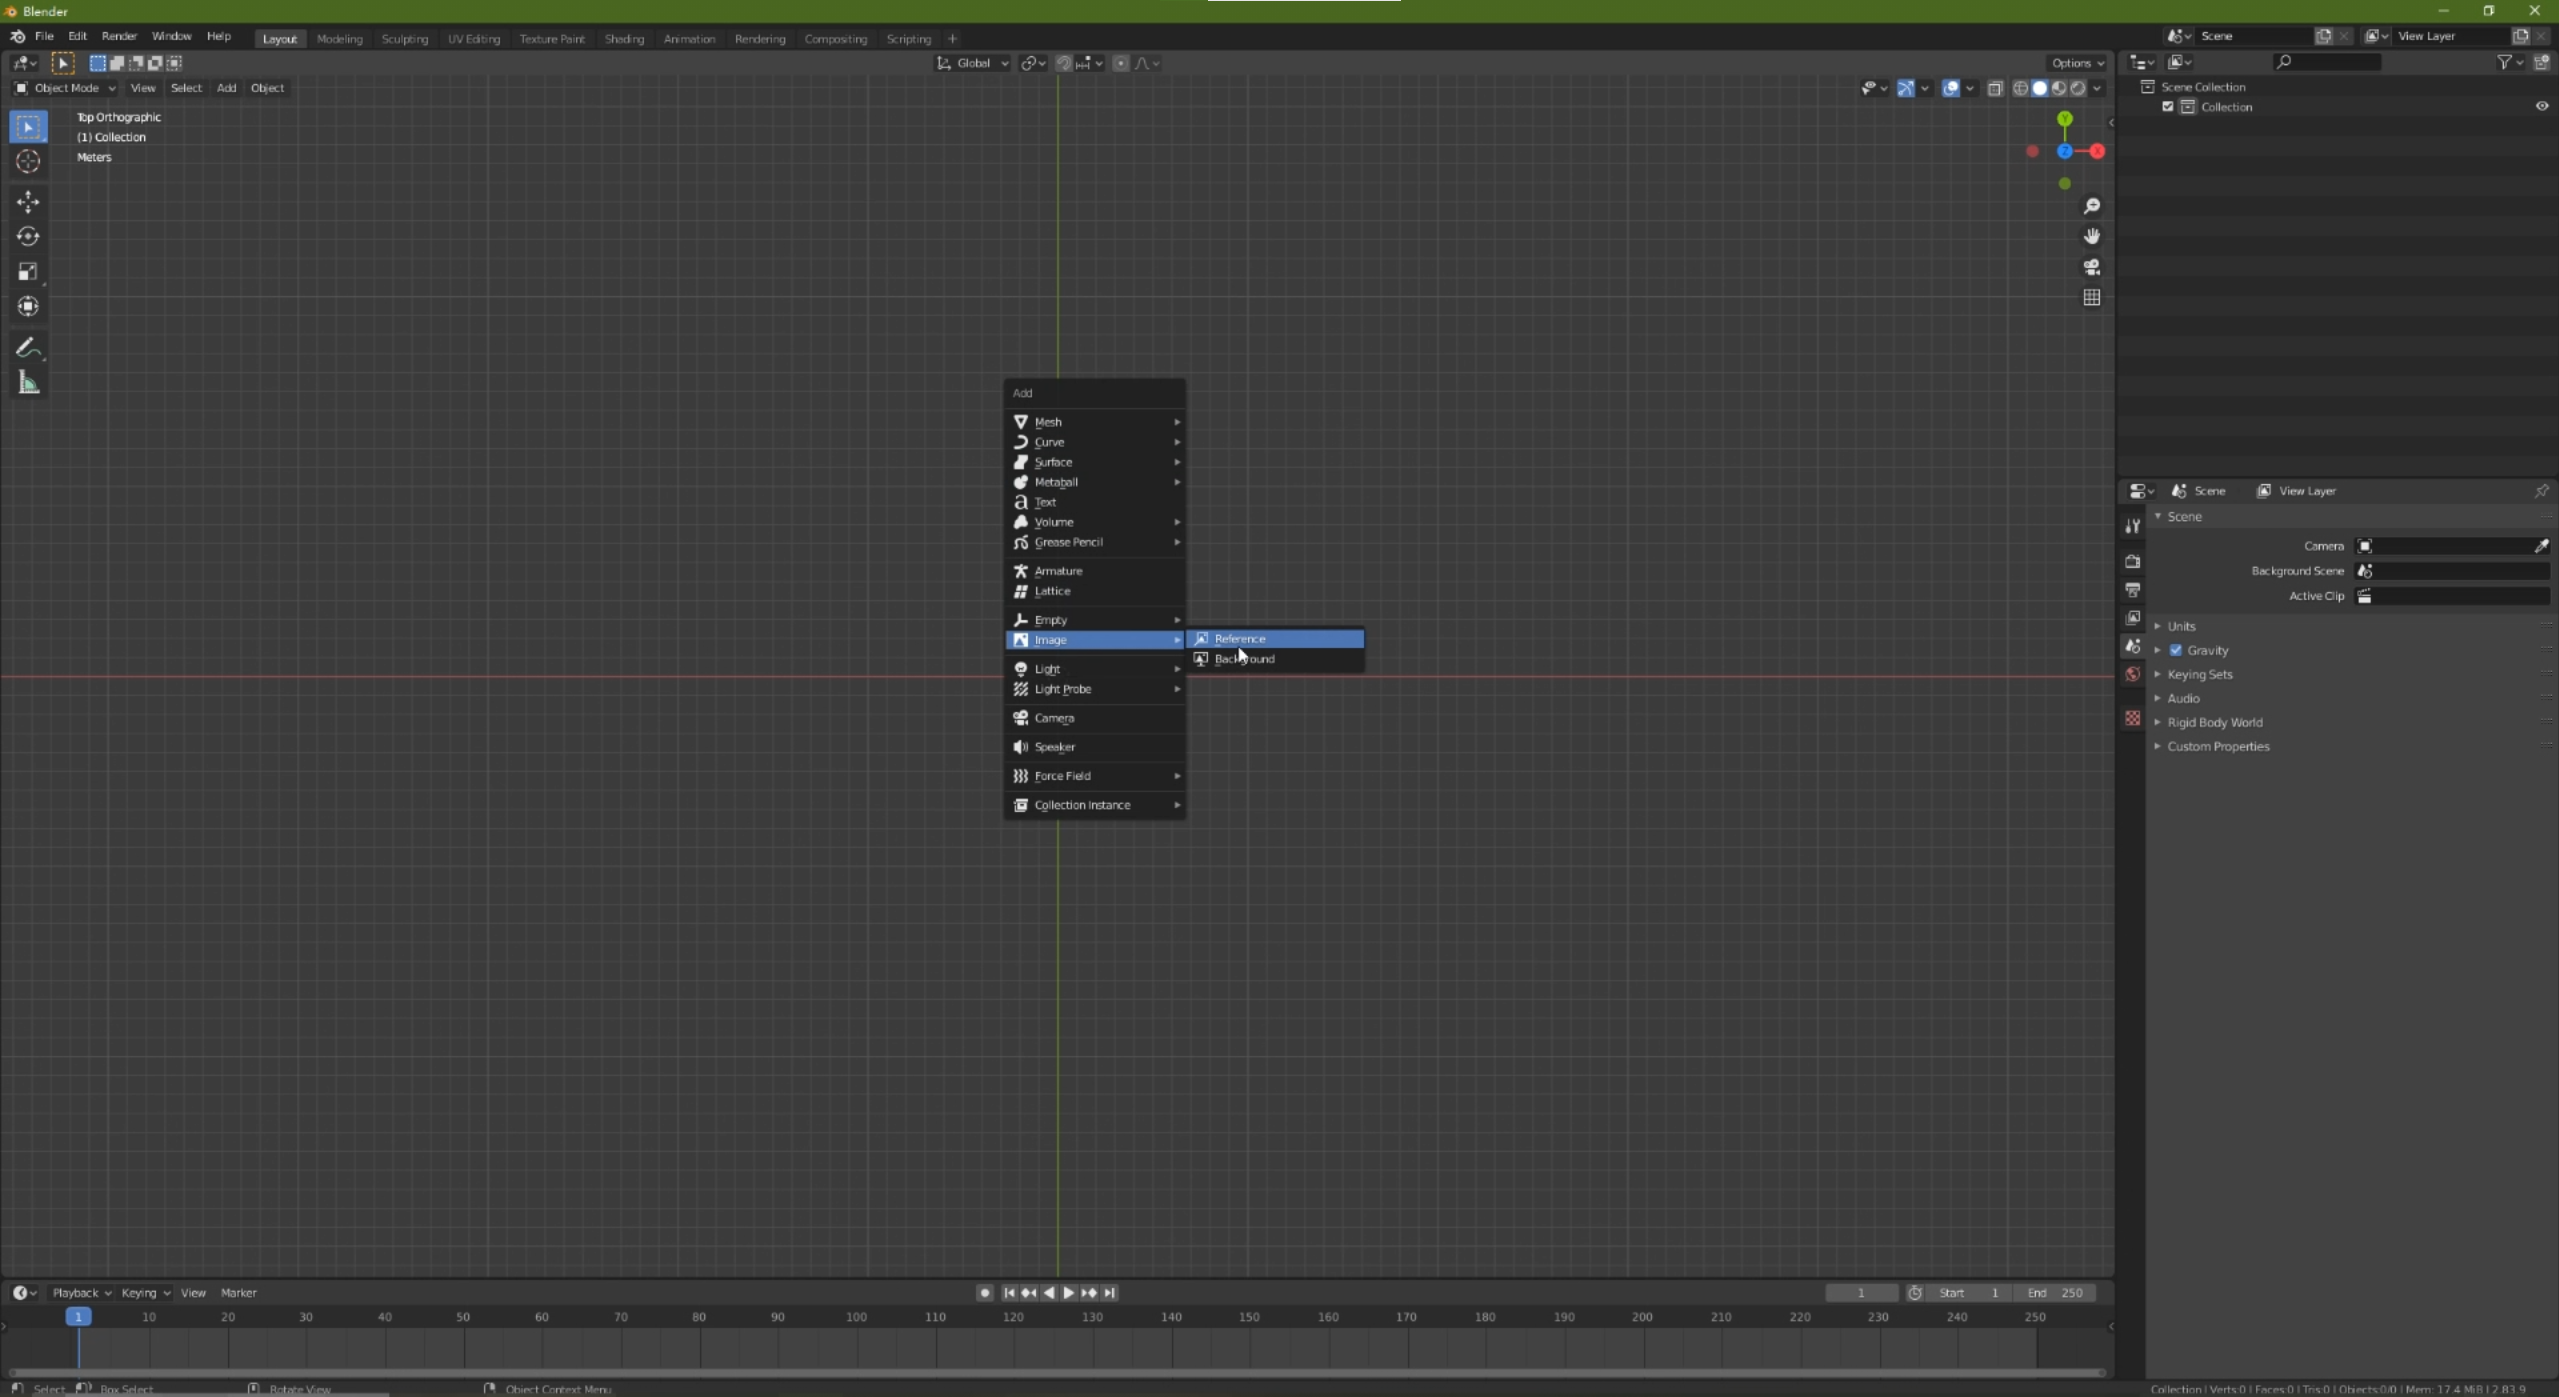The width and height of the screenshot is (2559, 1397).
Task: Expand the Units panel
Action: coord(2181,626)
